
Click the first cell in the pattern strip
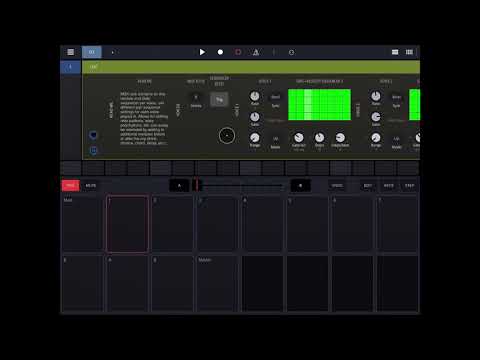click(71, 168)
